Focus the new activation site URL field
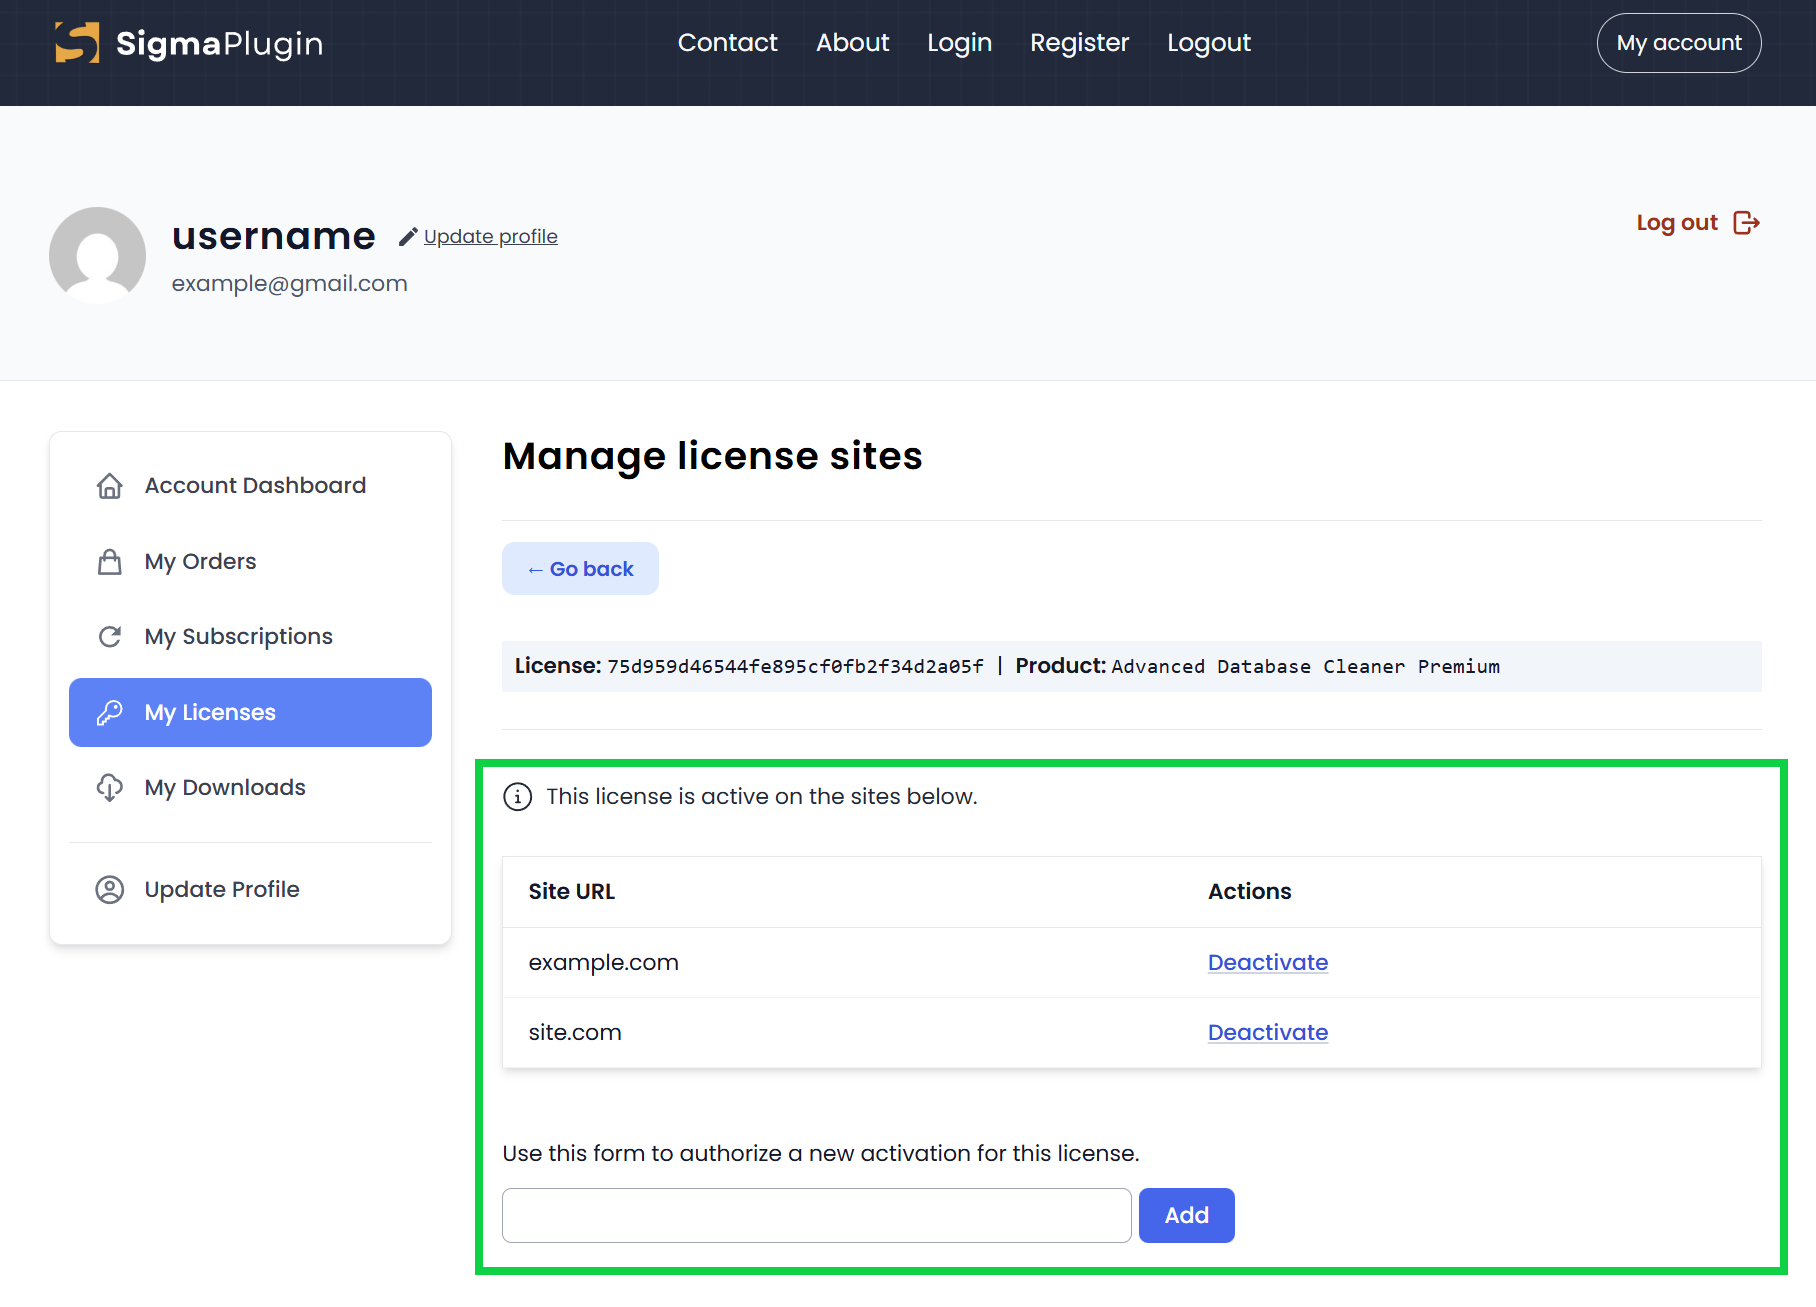Viewport: 1816px width, 1307px height. tap(817, 1216)
